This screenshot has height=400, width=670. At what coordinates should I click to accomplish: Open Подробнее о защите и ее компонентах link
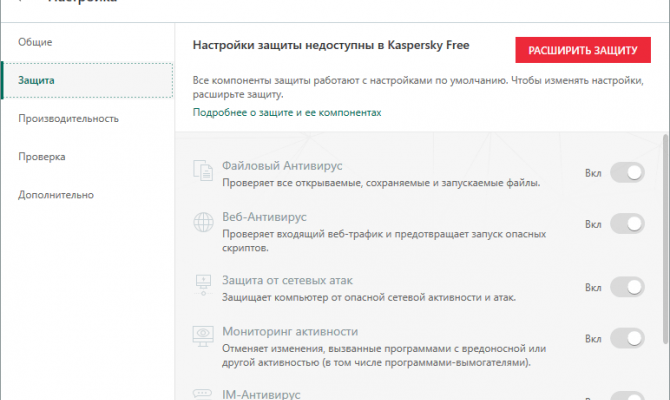pyautogui.click(x=287, y=112)
